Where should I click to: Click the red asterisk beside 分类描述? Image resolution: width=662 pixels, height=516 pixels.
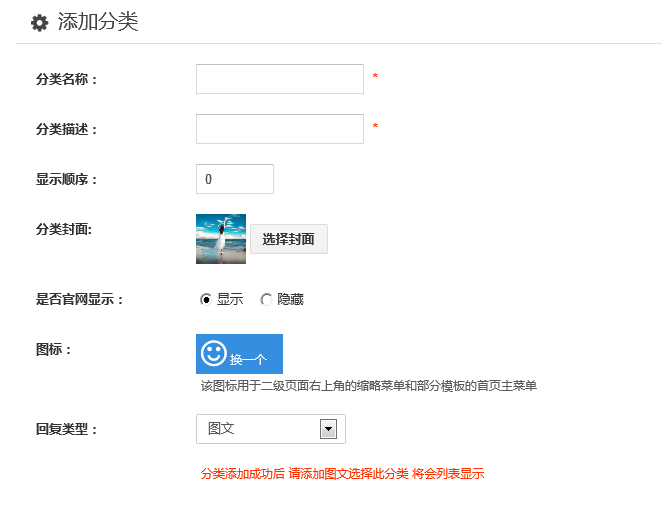tap(375, 126)
